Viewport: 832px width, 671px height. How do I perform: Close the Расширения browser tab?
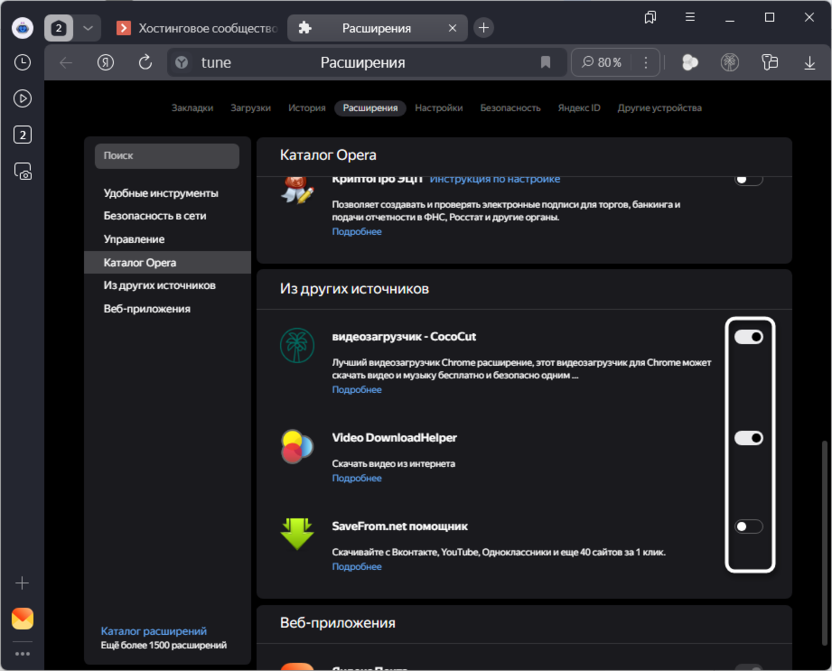click(x=452, y=28)
